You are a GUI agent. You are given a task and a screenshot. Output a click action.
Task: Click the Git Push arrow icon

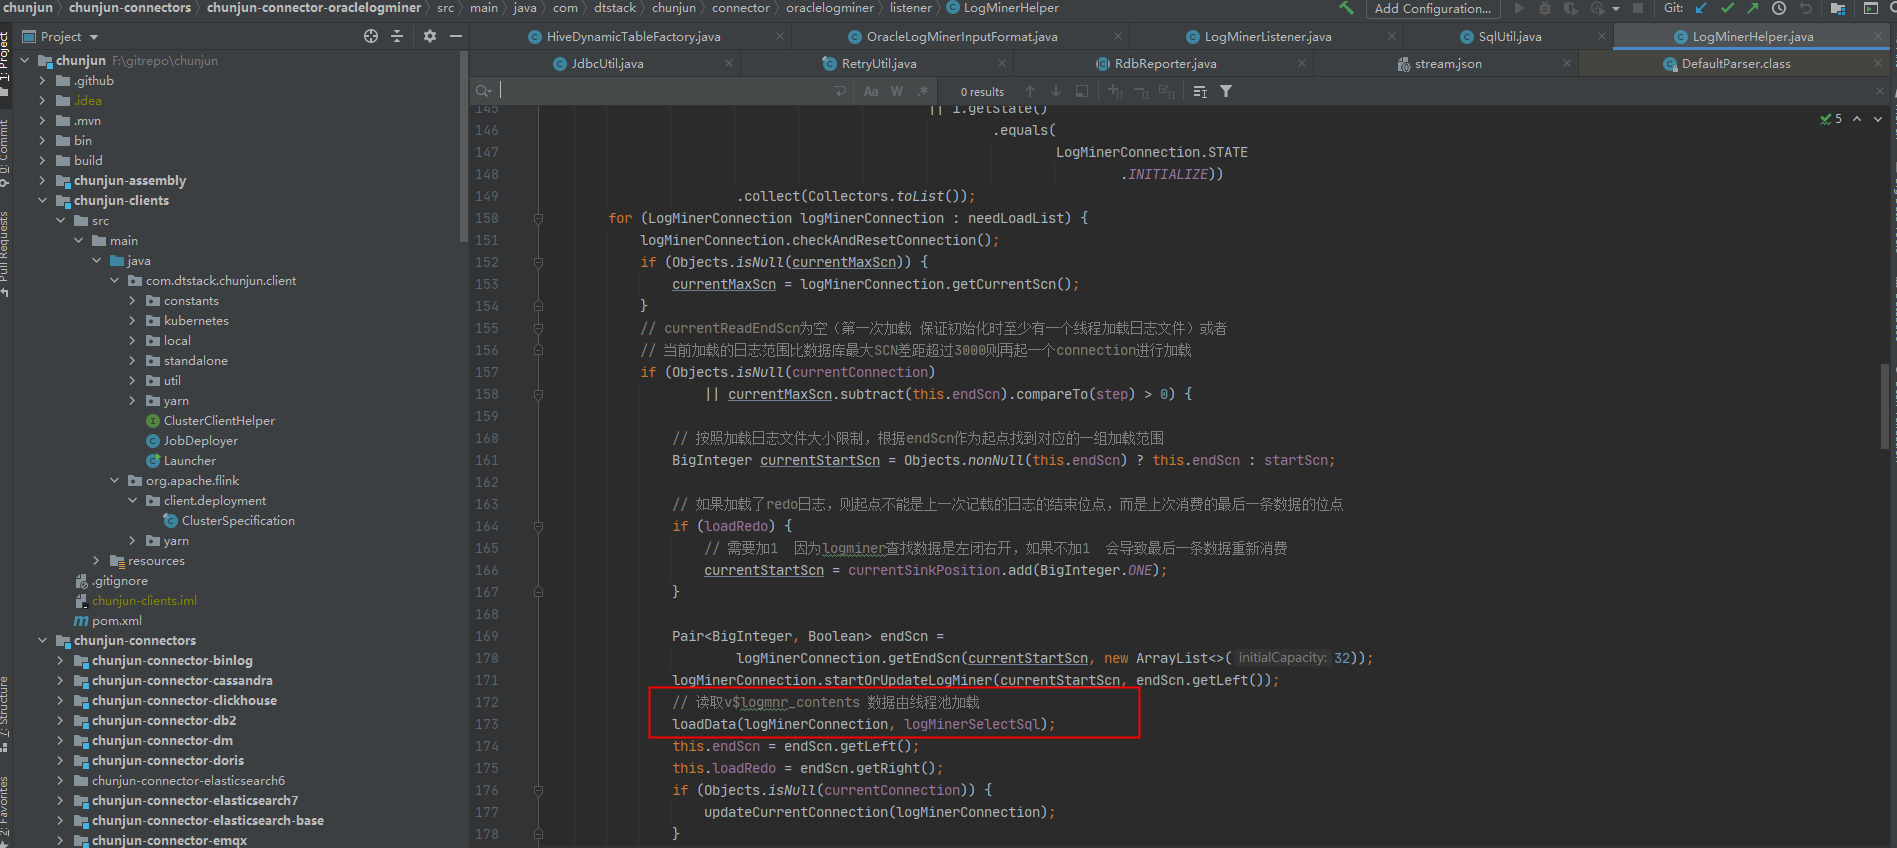pos(1753,8)
